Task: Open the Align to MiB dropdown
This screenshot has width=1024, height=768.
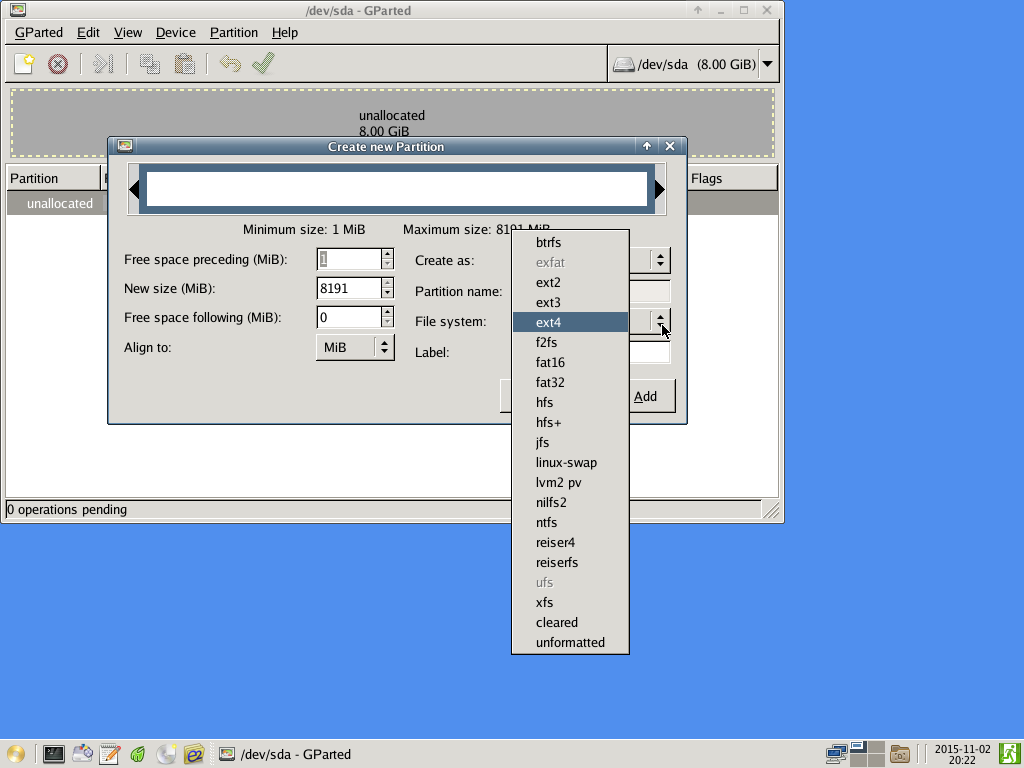Action: (355, 347)
